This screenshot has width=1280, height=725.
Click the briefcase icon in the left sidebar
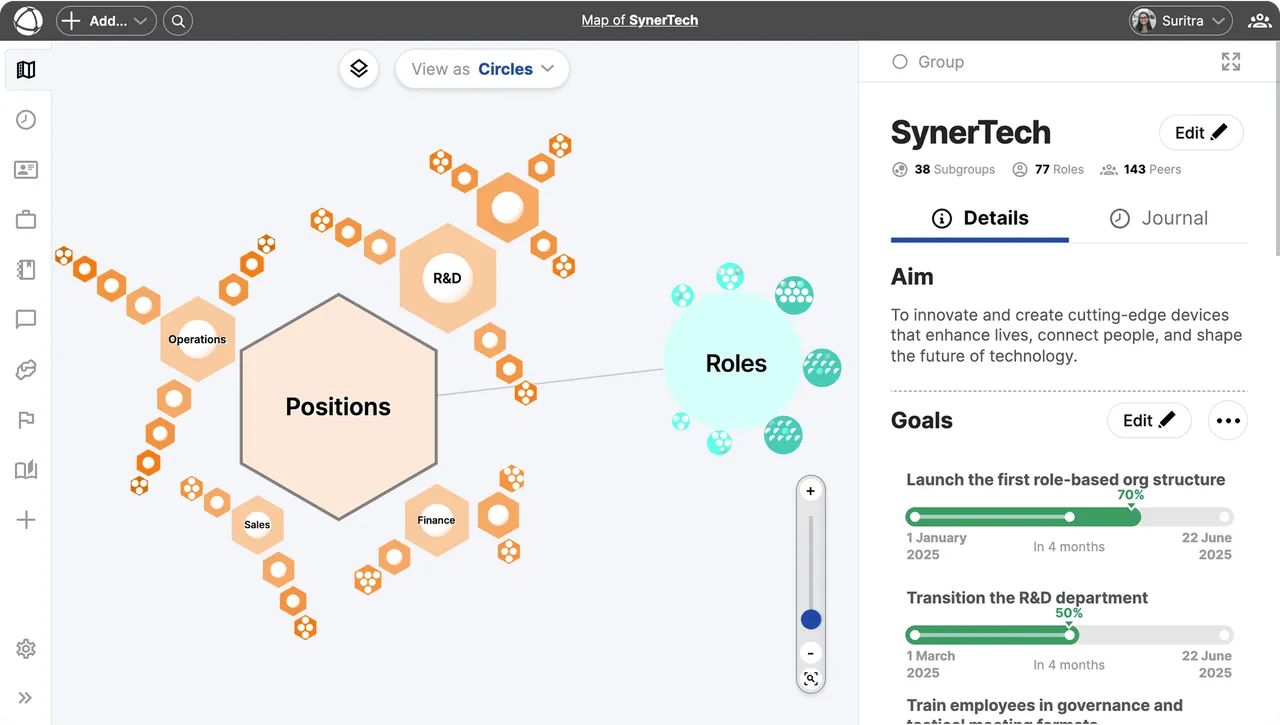point(26,219)
